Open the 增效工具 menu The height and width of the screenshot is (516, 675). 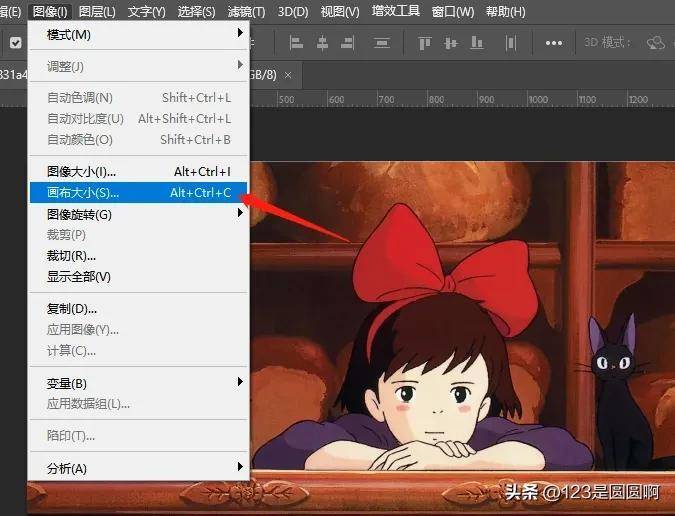[x=396, y=11]
